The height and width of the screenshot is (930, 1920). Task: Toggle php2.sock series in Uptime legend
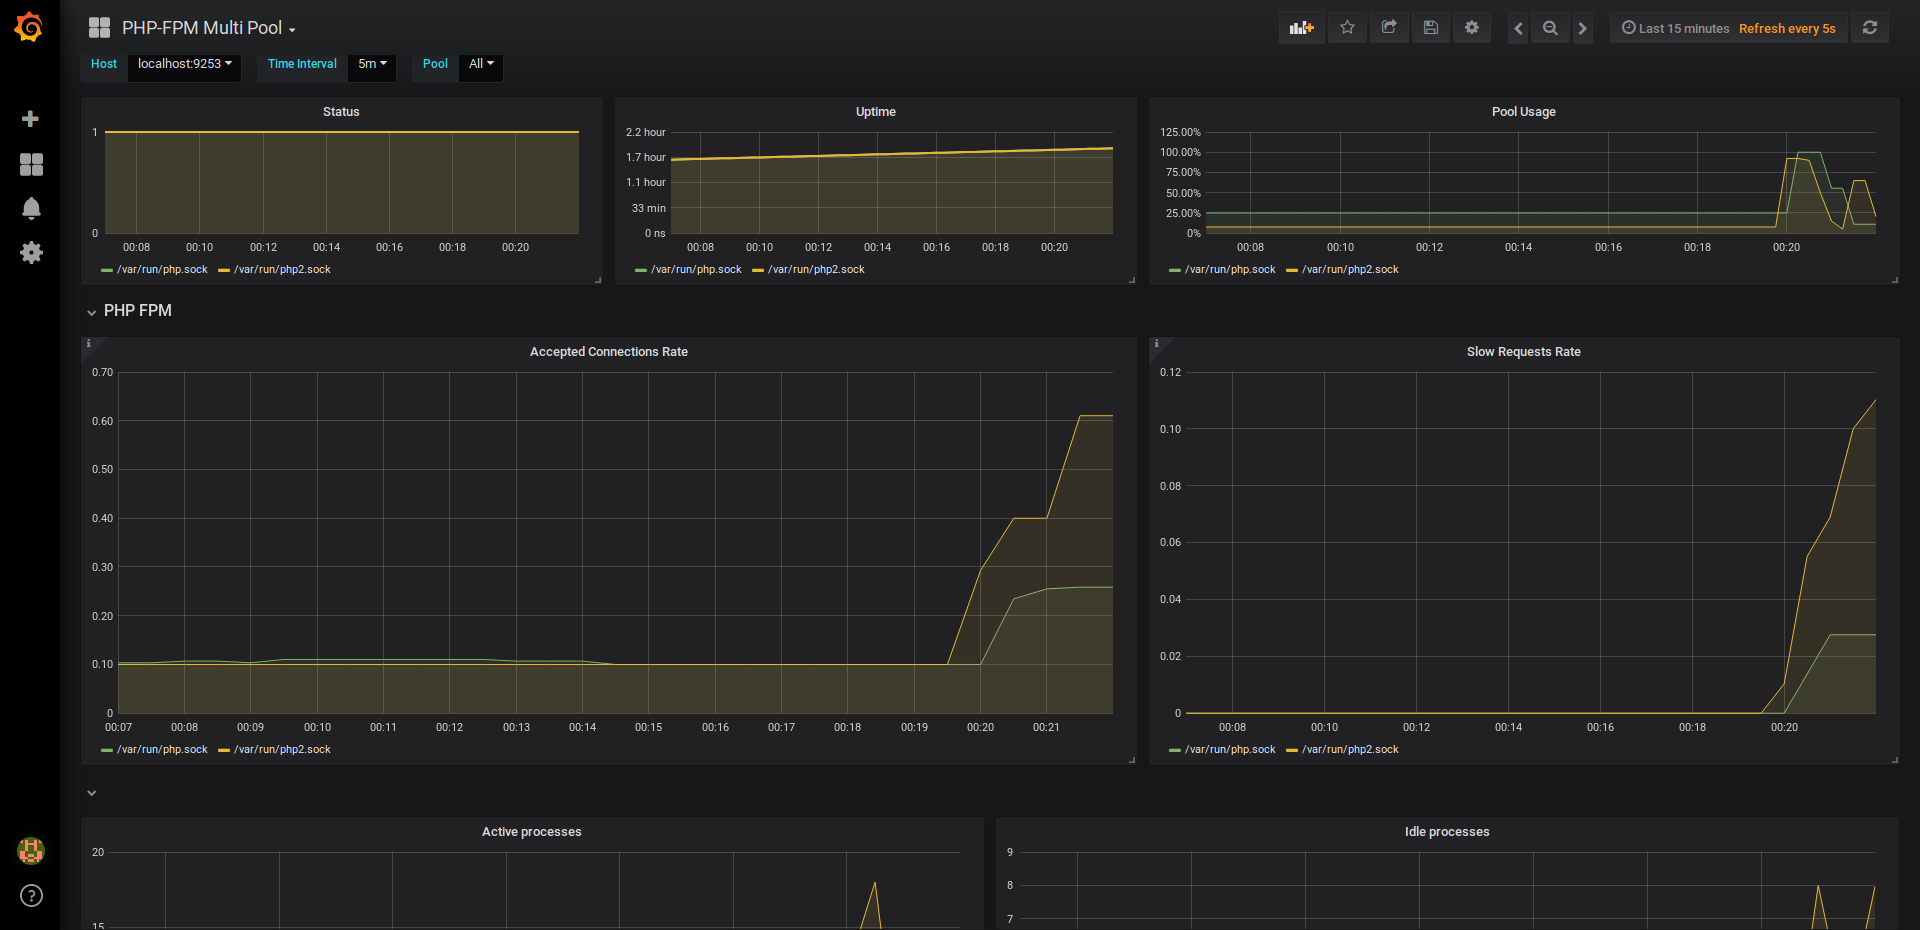click(816, 270)
